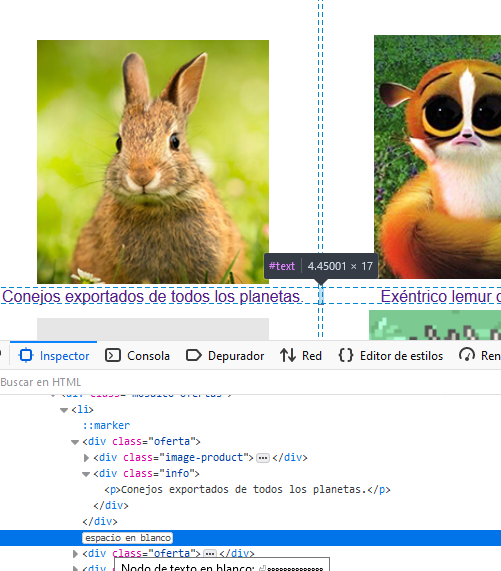The image size is (501, 571).
Task: Click the Inspector tab icon
Action: pos(26,355)
